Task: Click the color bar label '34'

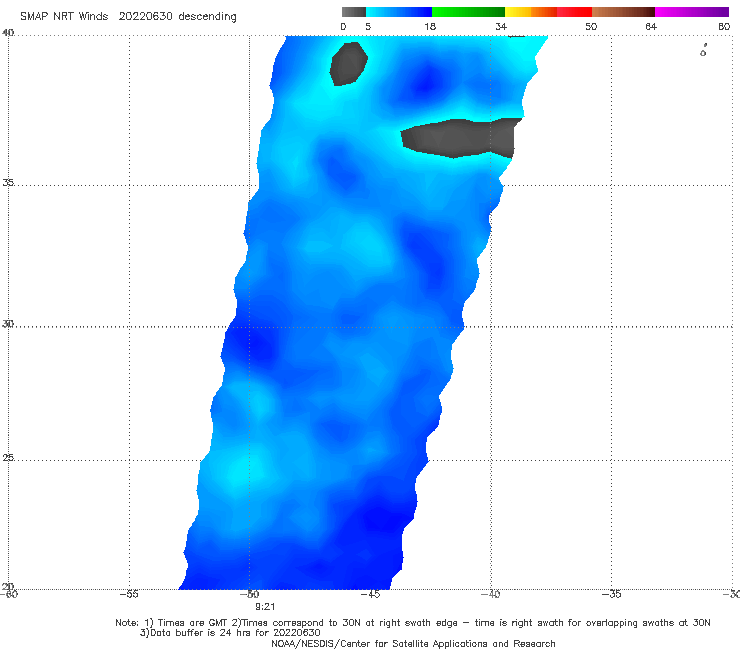Action: pyautogui.click(x=501, y=27)
